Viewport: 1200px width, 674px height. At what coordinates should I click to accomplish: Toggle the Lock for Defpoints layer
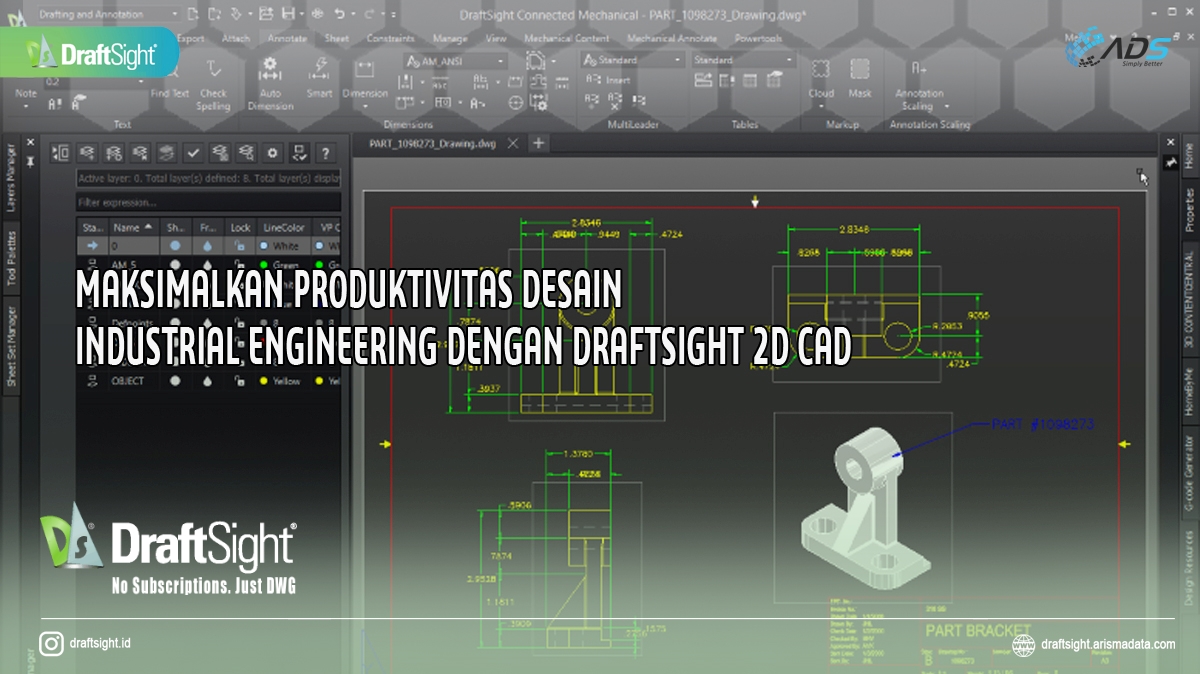[x=240, y=321]
